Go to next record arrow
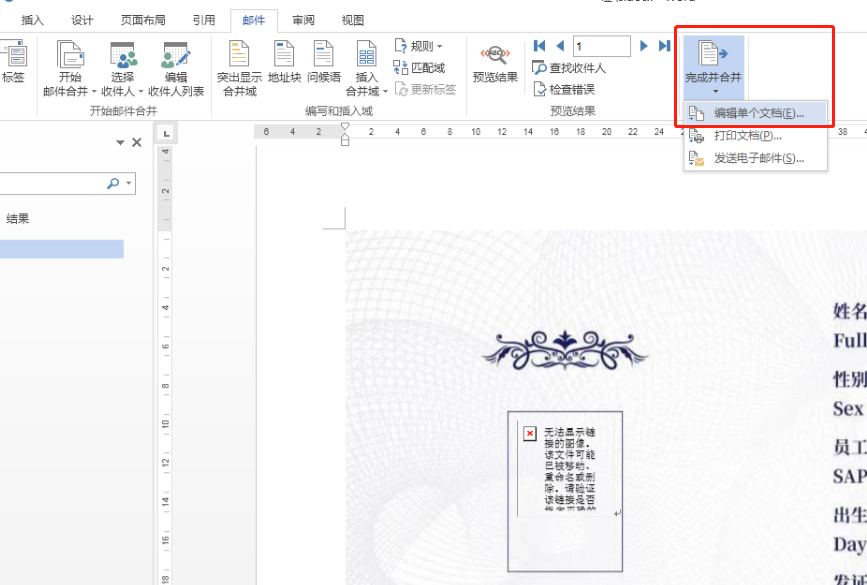867x585 pixels. tap(644, 46)
